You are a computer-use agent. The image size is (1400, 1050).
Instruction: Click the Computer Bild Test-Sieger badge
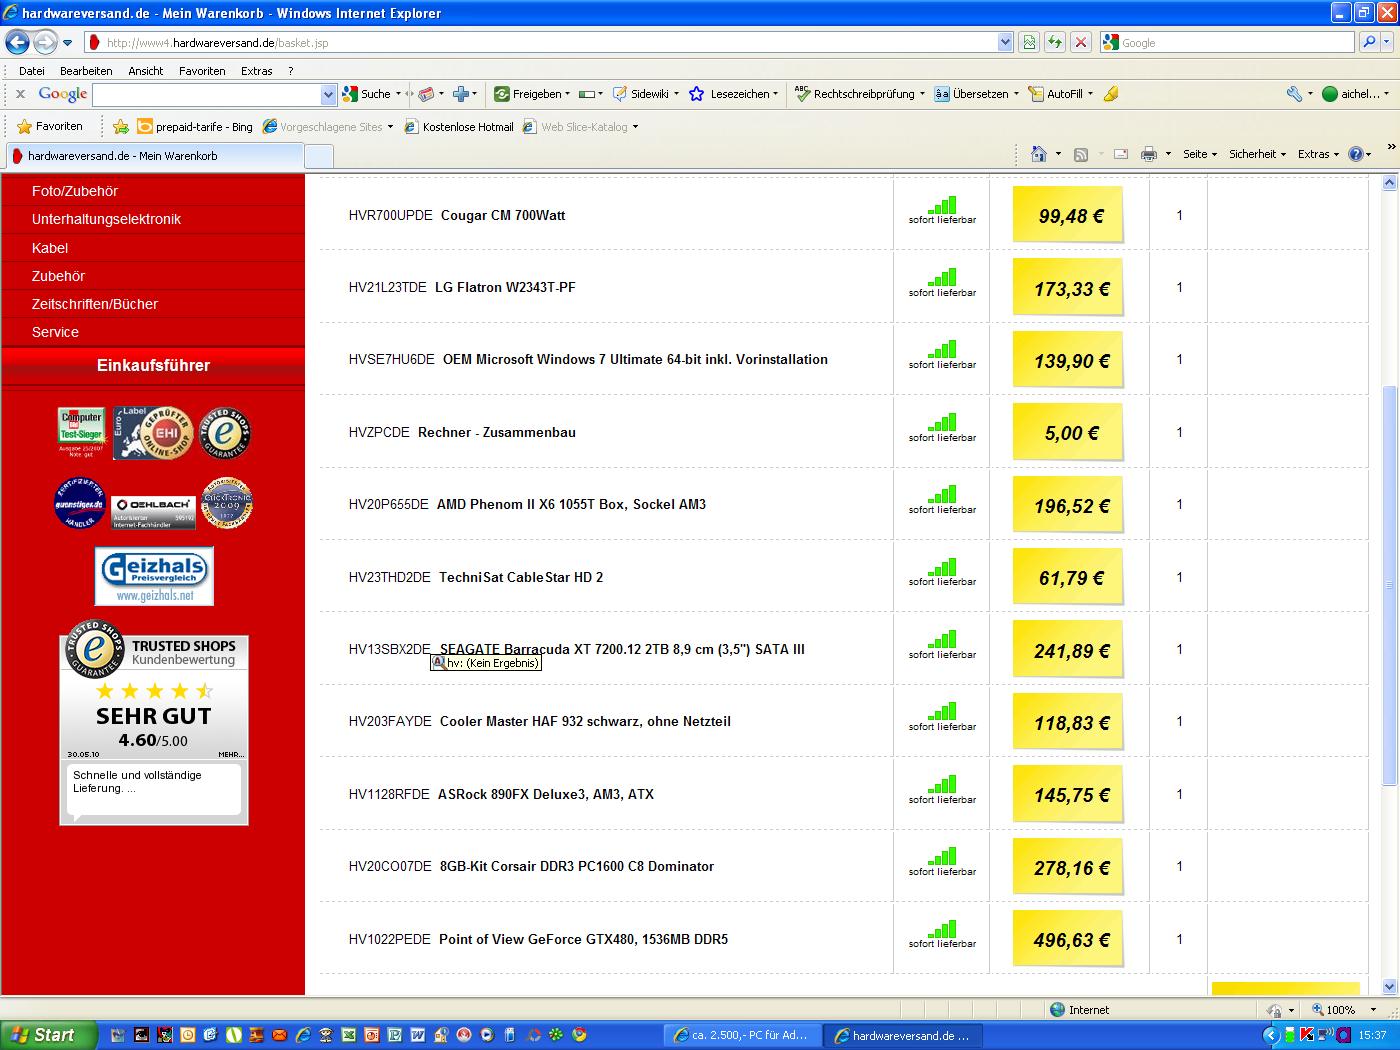(81, 432)
